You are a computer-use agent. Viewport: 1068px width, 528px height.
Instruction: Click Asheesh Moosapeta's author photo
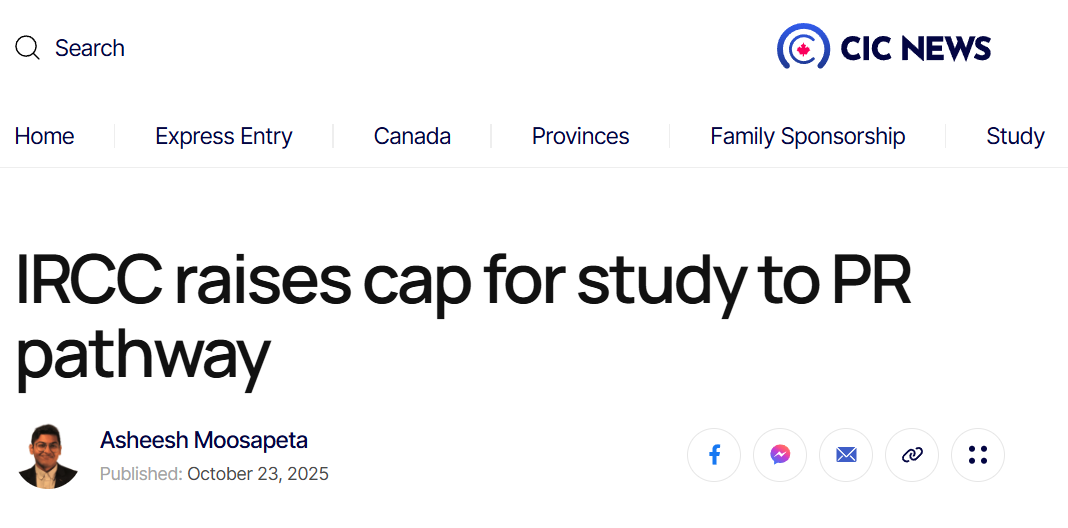click(48, 456)
